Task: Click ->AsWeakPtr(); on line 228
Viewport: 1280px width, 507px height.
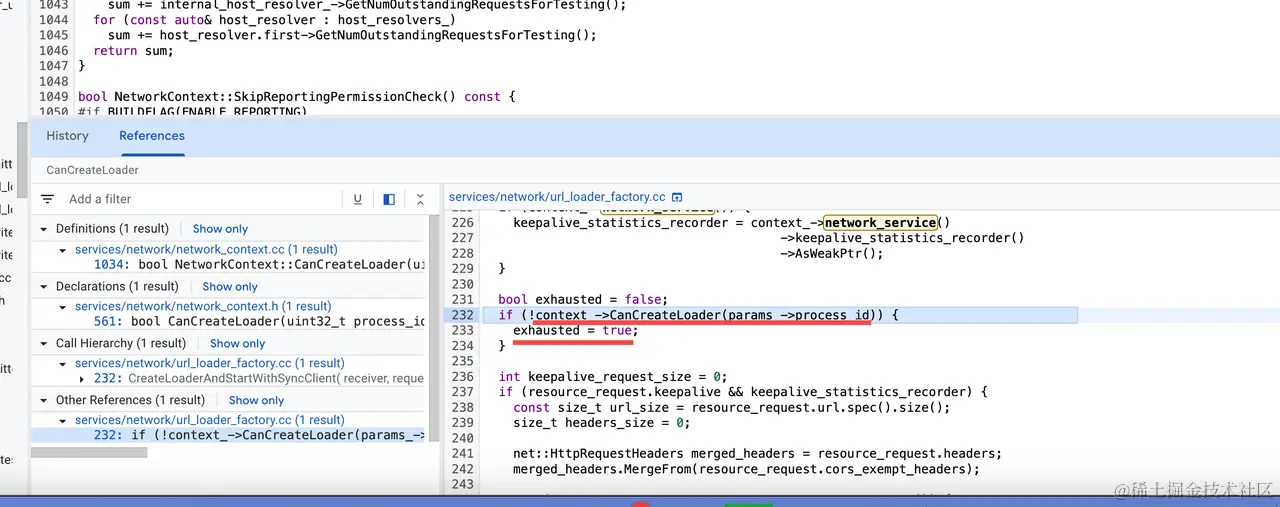Action: tap(832, 253)
